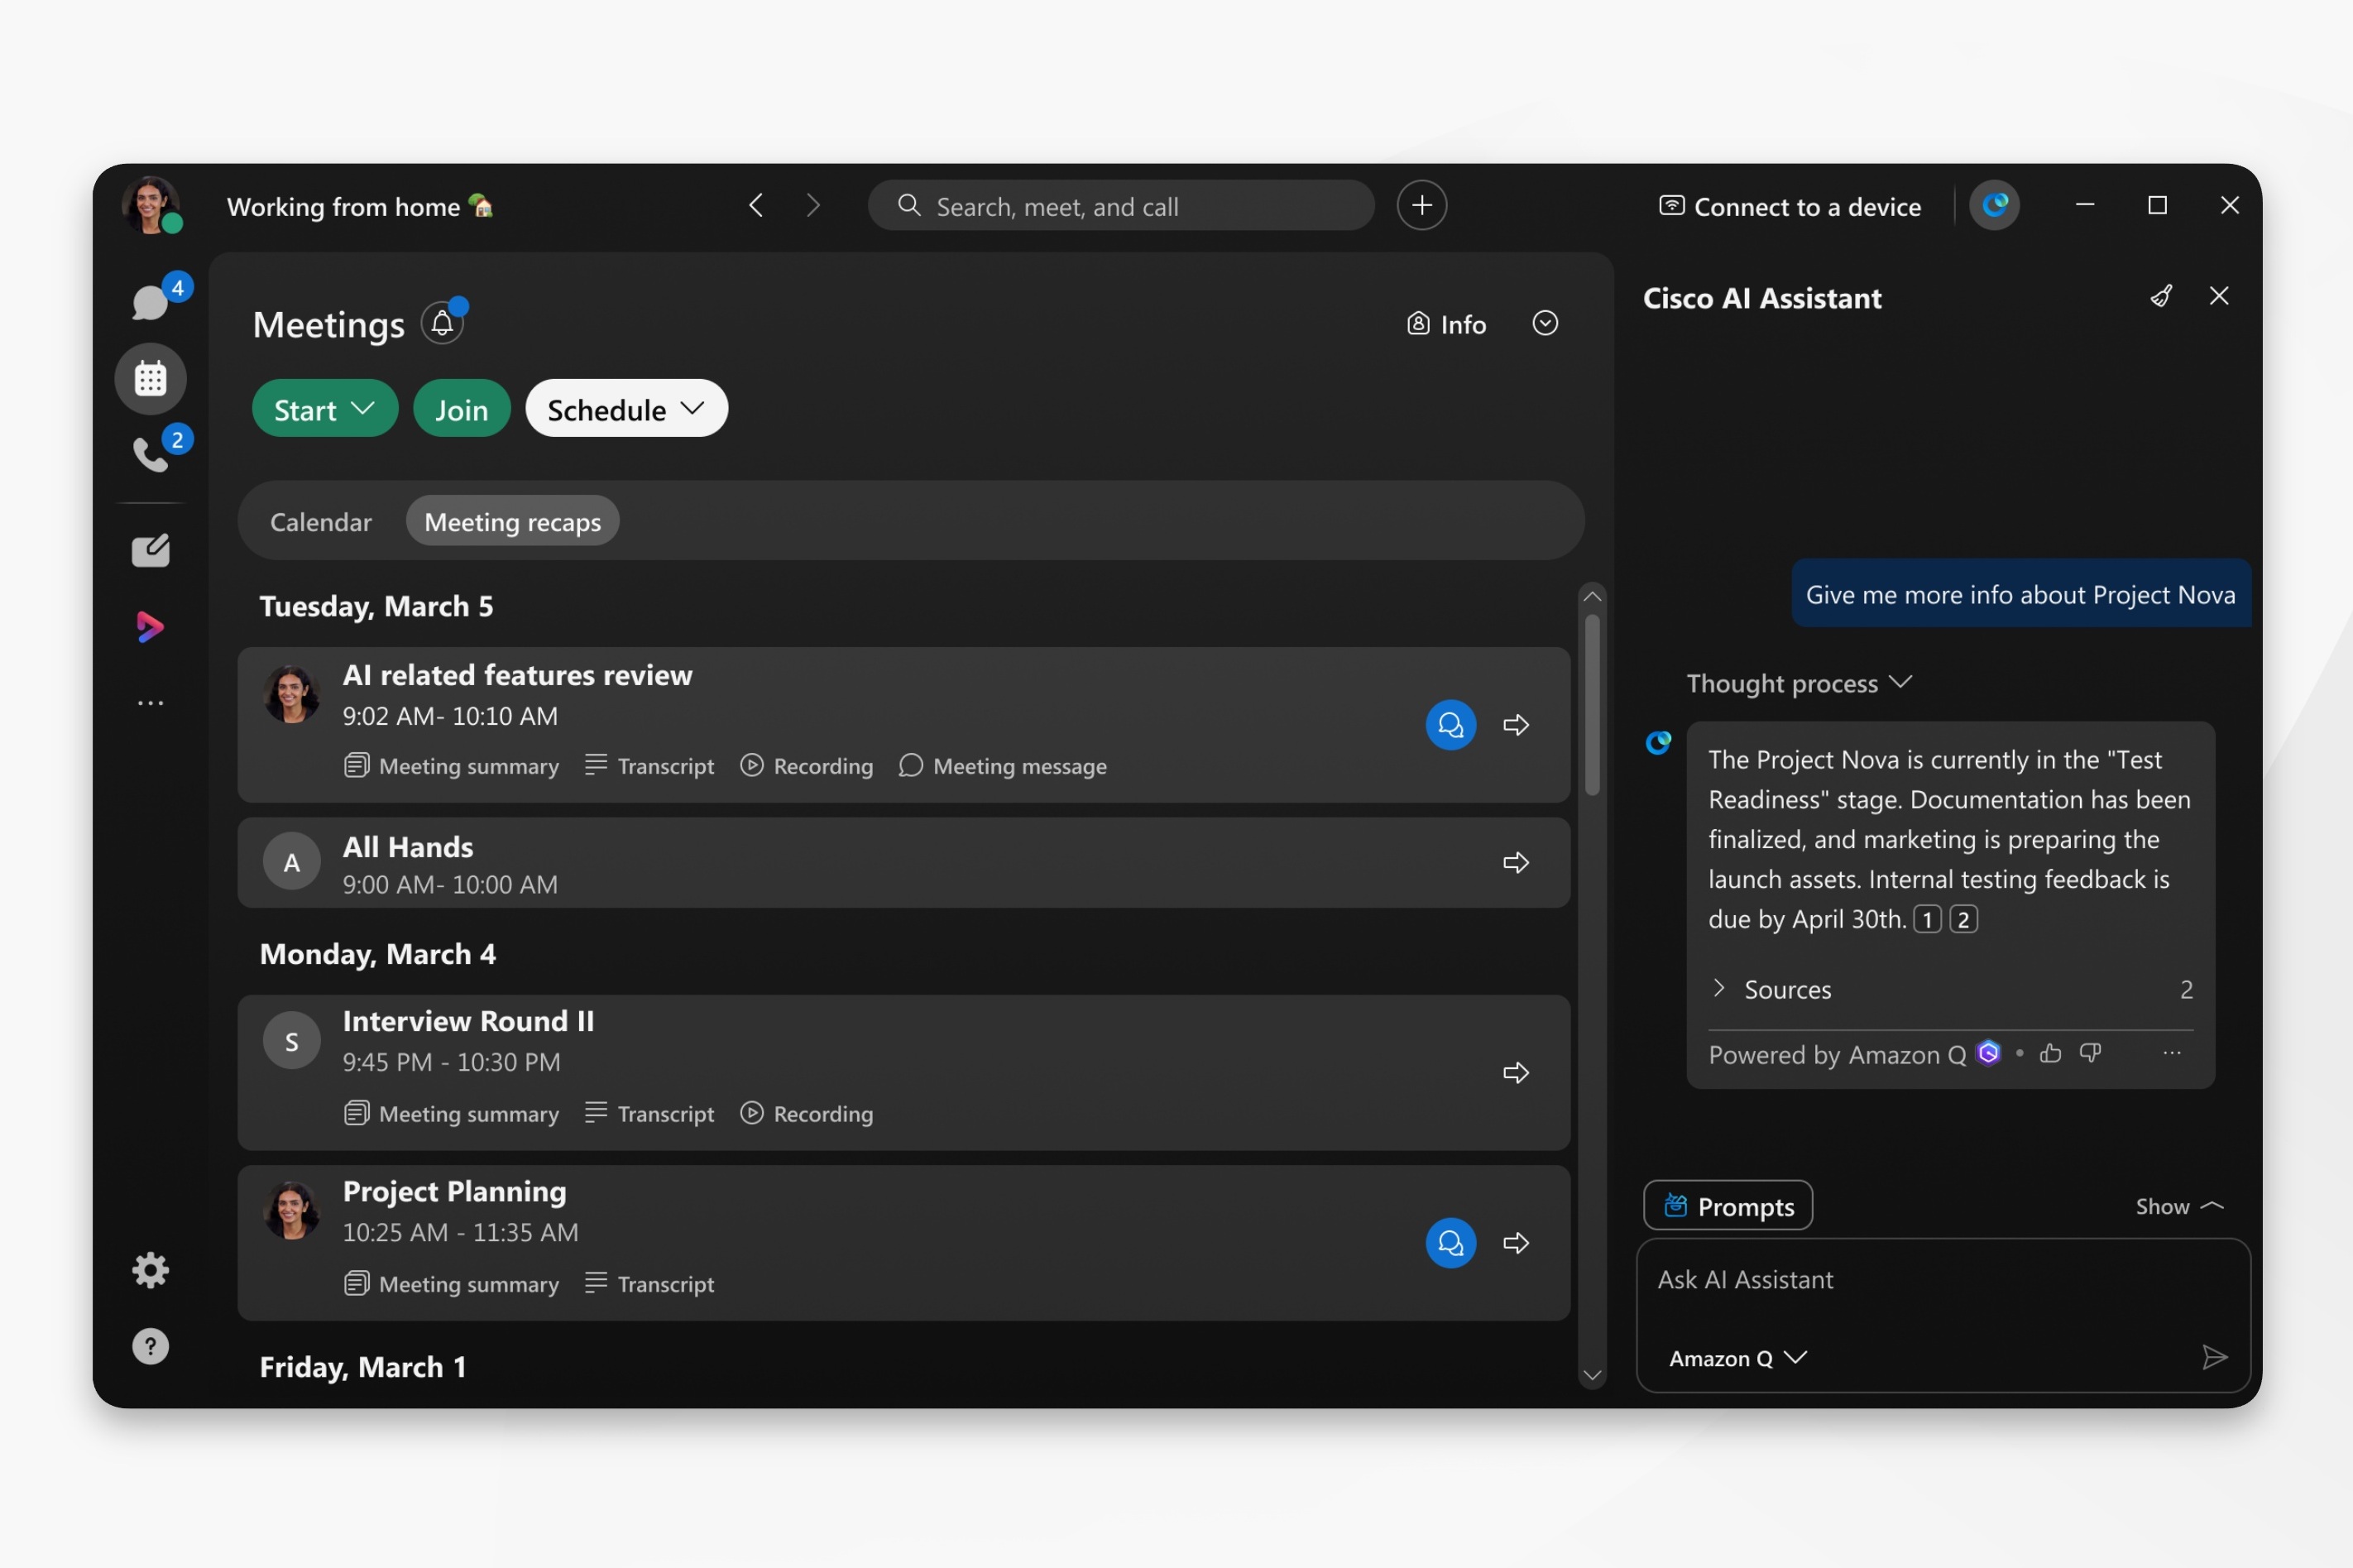Switch to the Meeting recaps tab
Screen dimensions: 2353x1568
(x=512, y=520)
